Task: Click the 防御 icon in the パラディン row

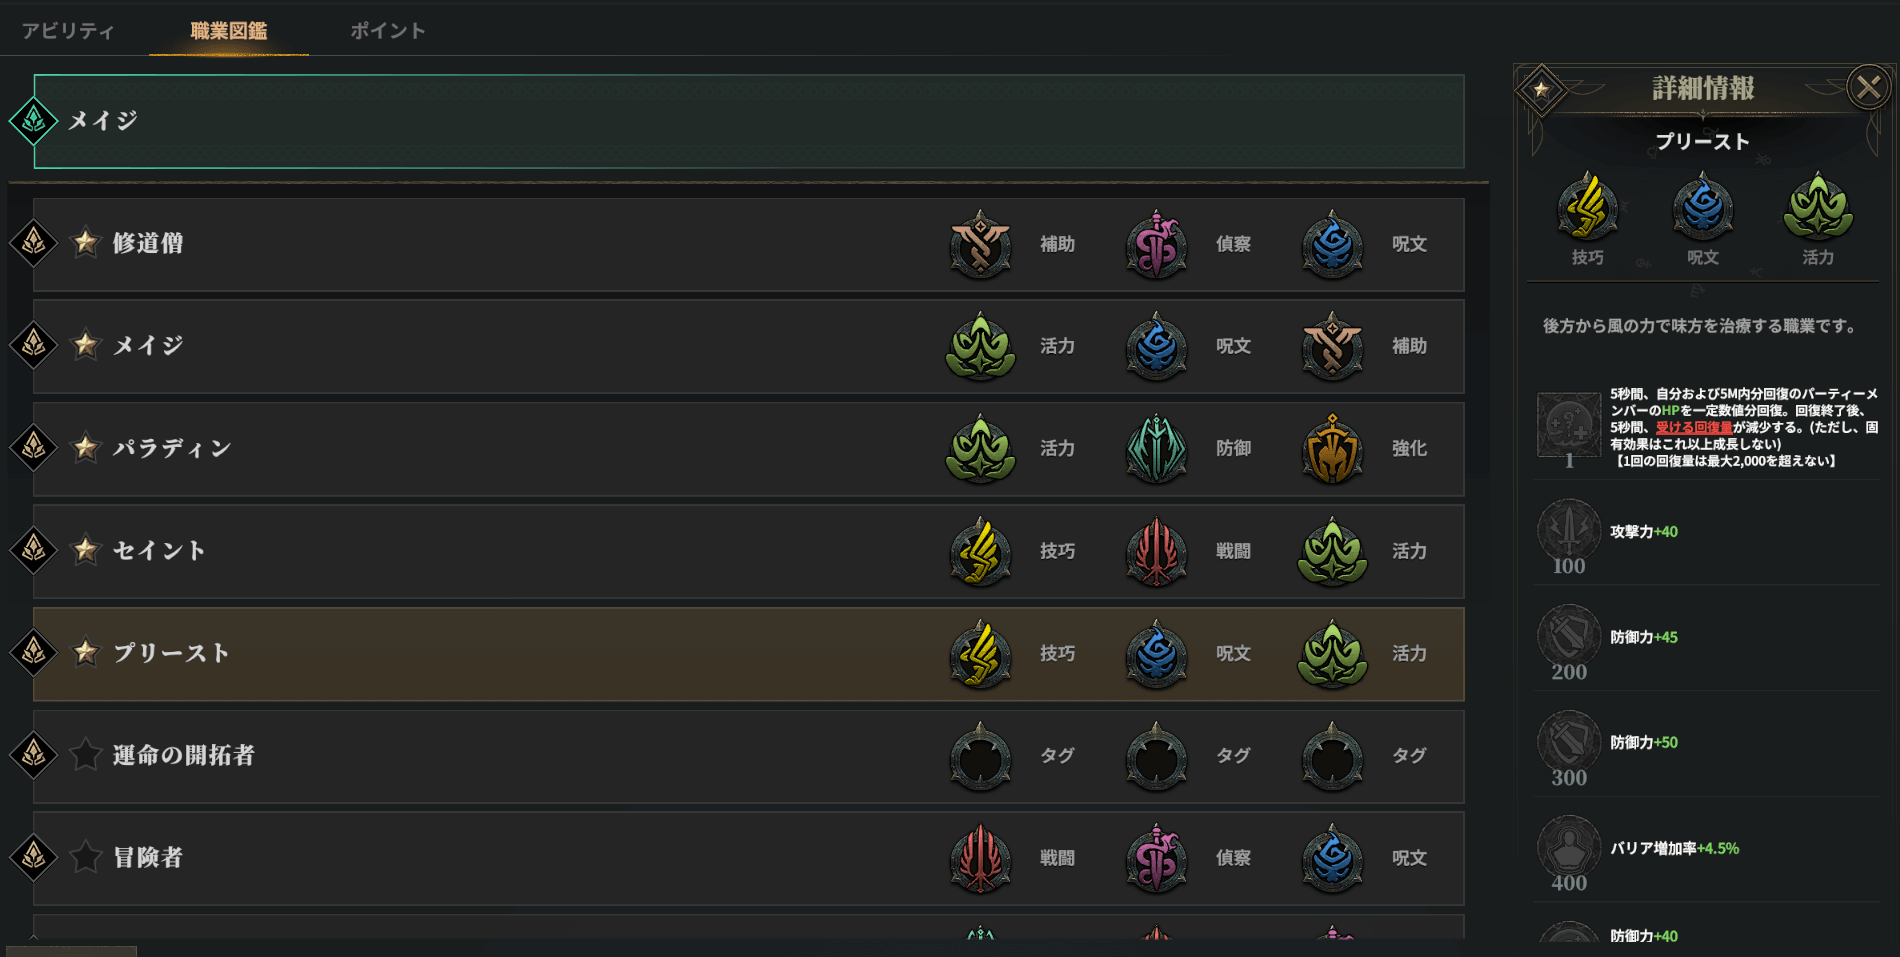Action: click(1156, 449)
